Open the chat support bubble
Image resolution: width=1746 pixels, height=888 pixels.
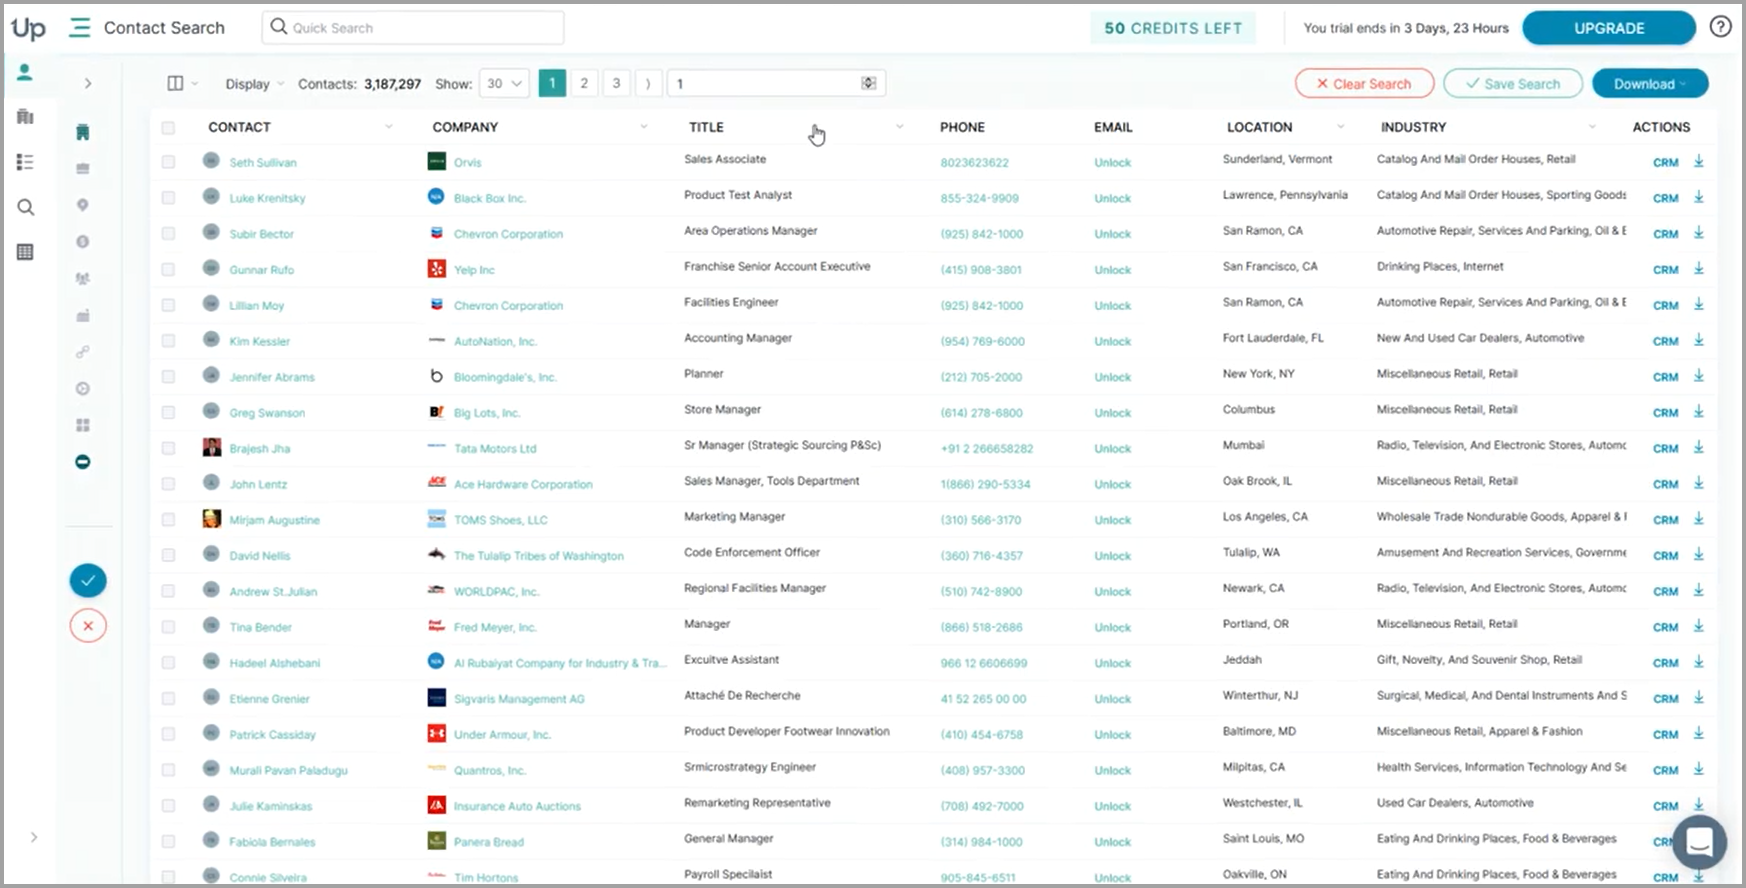click(x=1699, y=842)
